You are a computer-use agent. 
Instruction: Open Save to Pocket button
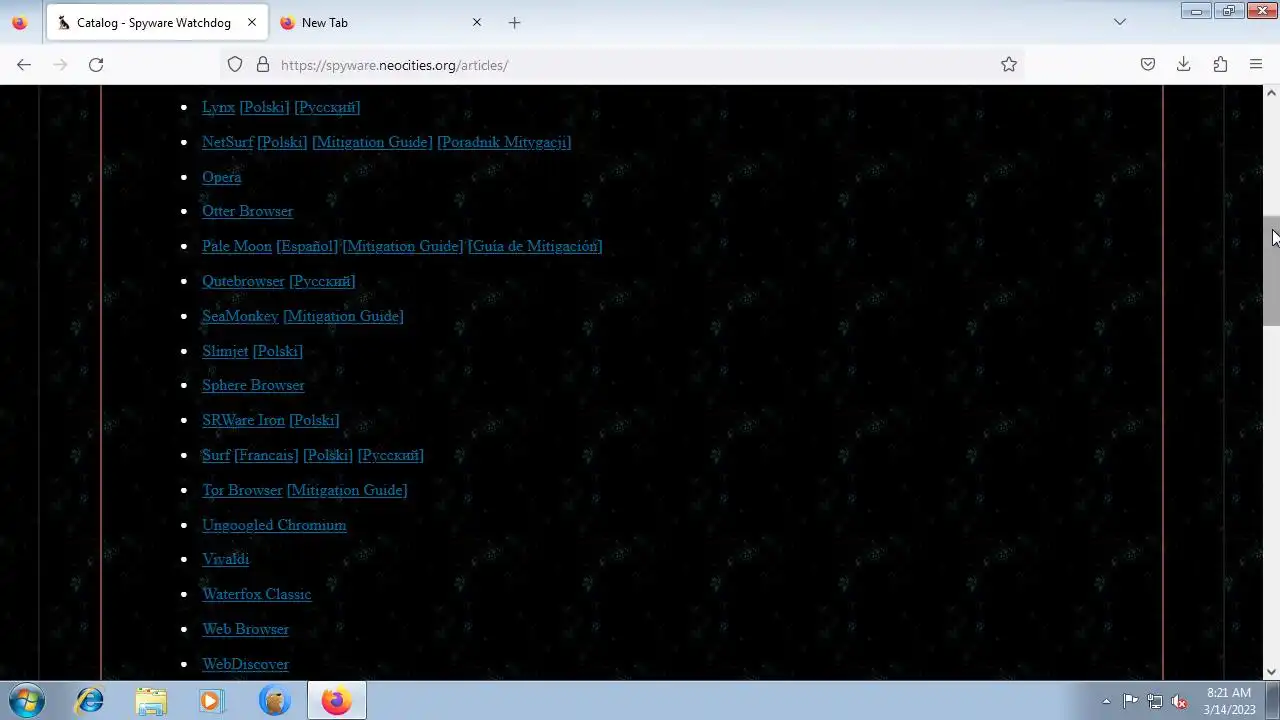click(1148, 64)
